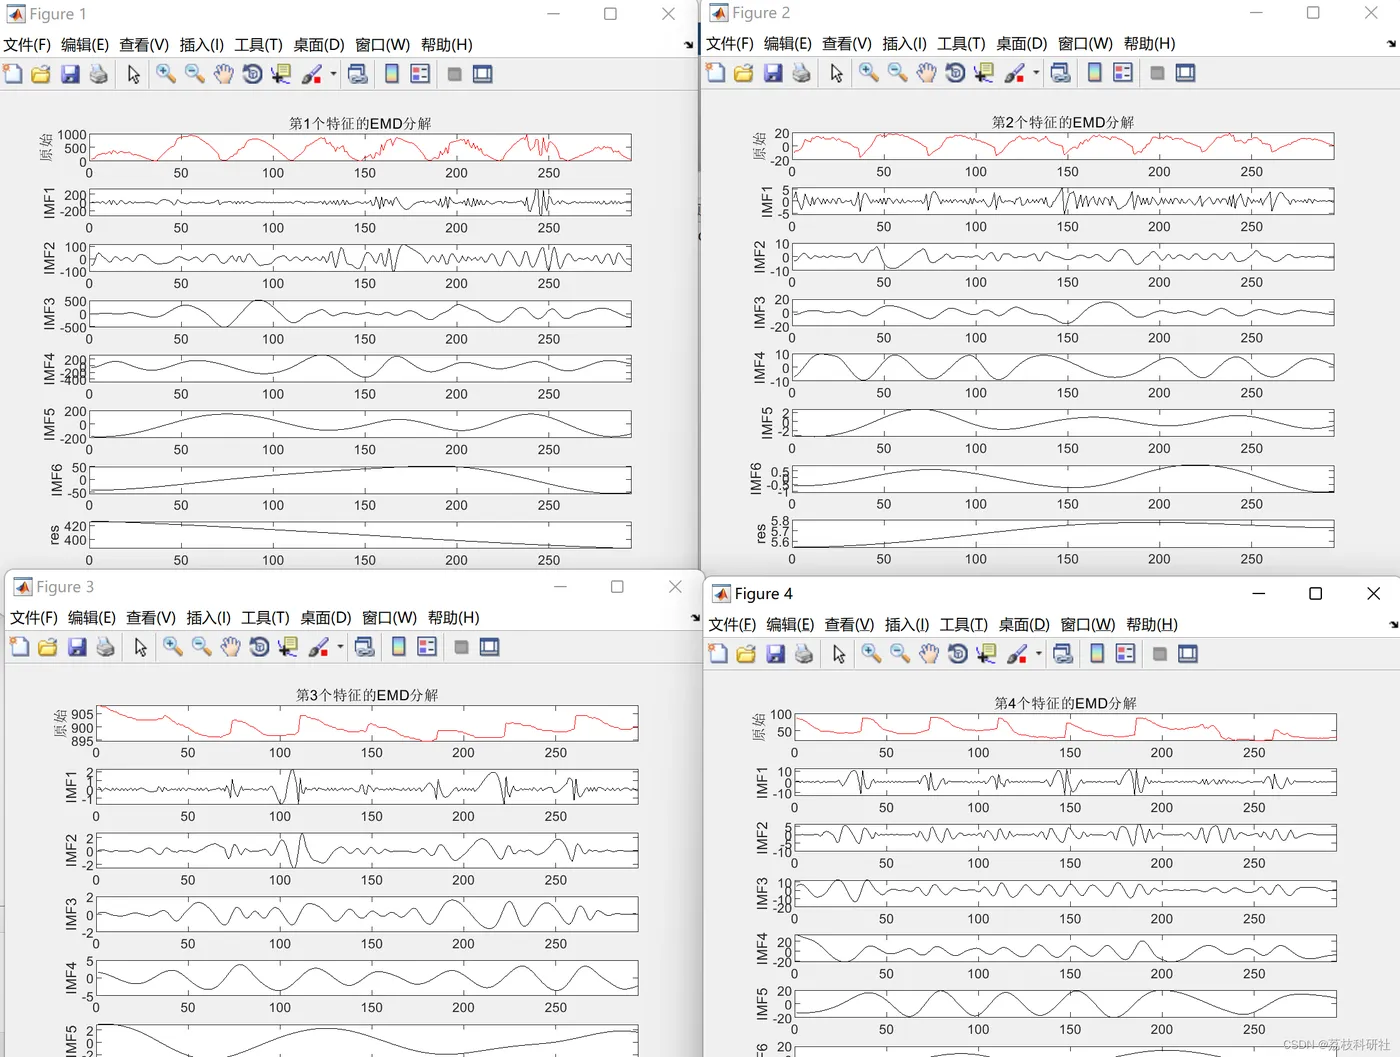Click the res subplot in Figure 1
This screenshot has width=1400, height=1057.
361,535
